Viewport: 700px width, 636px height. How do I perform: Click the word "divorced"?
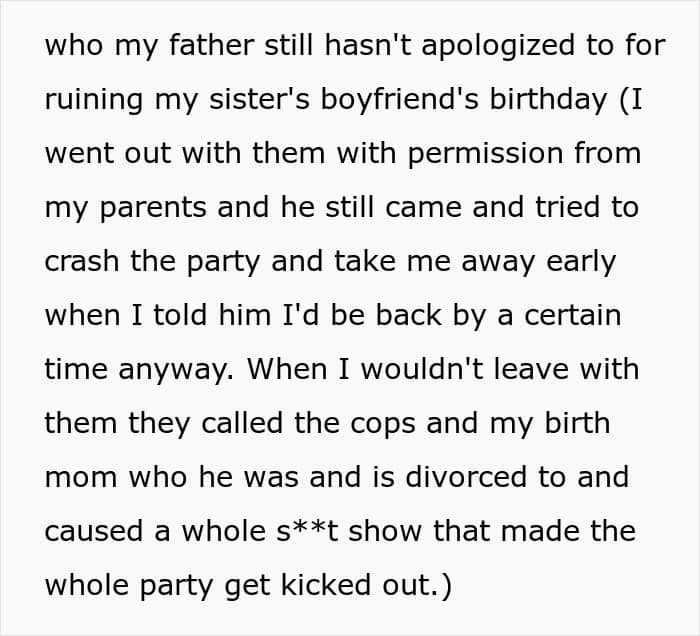(x=466, y=477)
